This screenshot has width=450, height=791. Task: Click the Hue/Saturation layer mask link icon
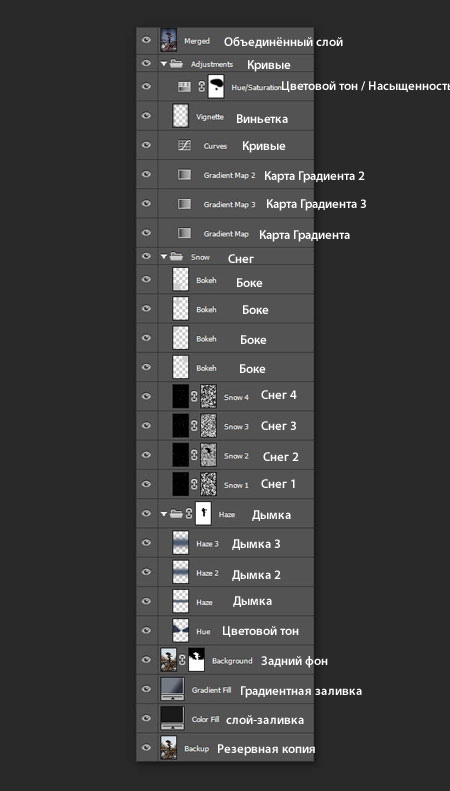pyautogui.click(x=201, y=87)
